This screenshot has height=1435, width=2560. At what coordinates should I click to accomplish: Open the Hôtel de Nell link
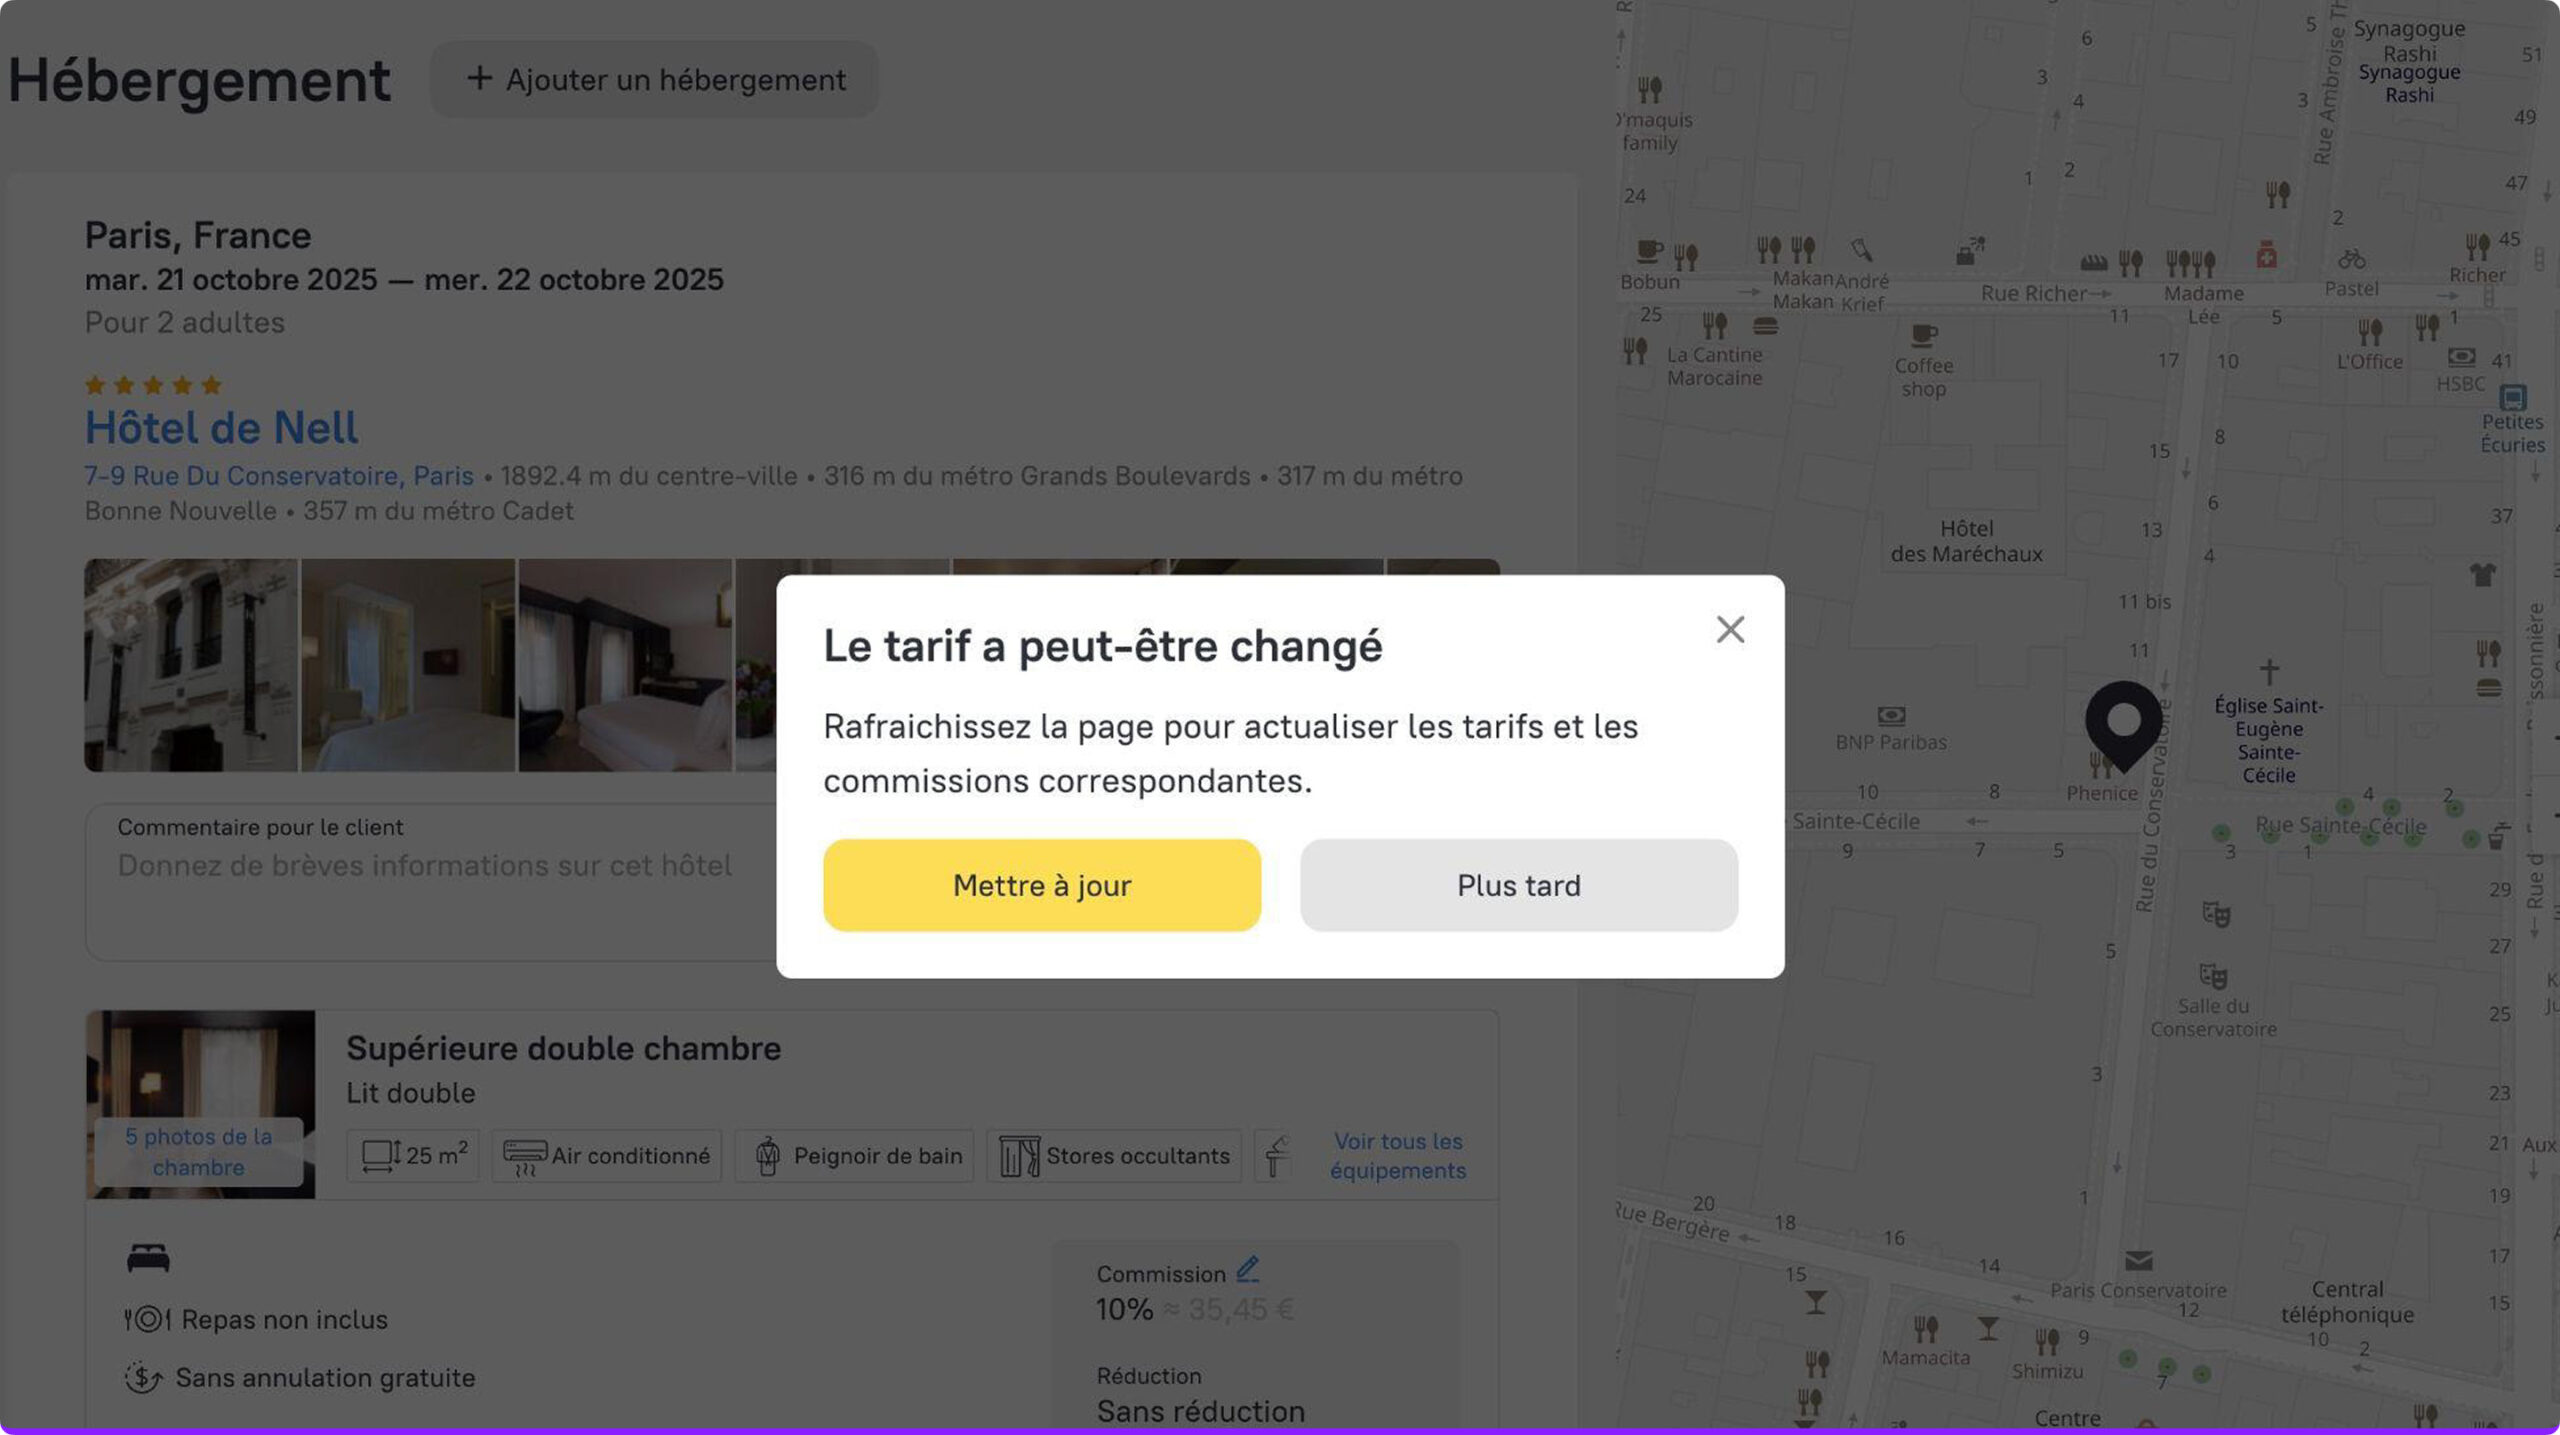(x=221, y=428)
